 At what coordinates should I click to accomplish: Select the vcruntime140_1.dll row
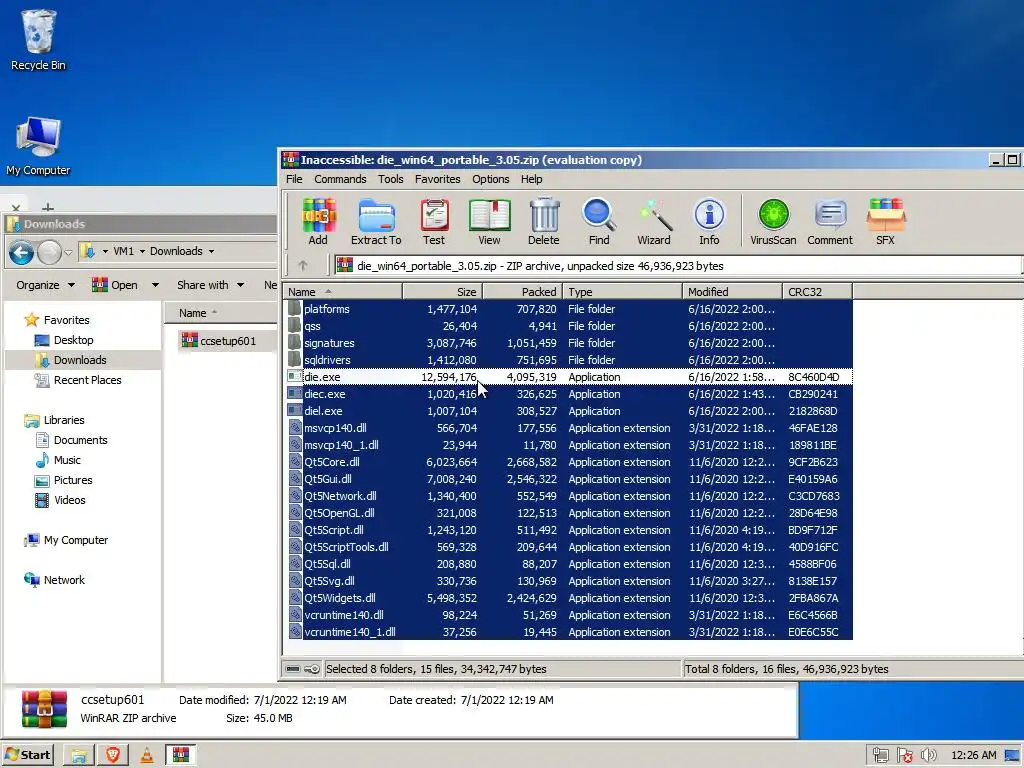[x=569, y=632]
